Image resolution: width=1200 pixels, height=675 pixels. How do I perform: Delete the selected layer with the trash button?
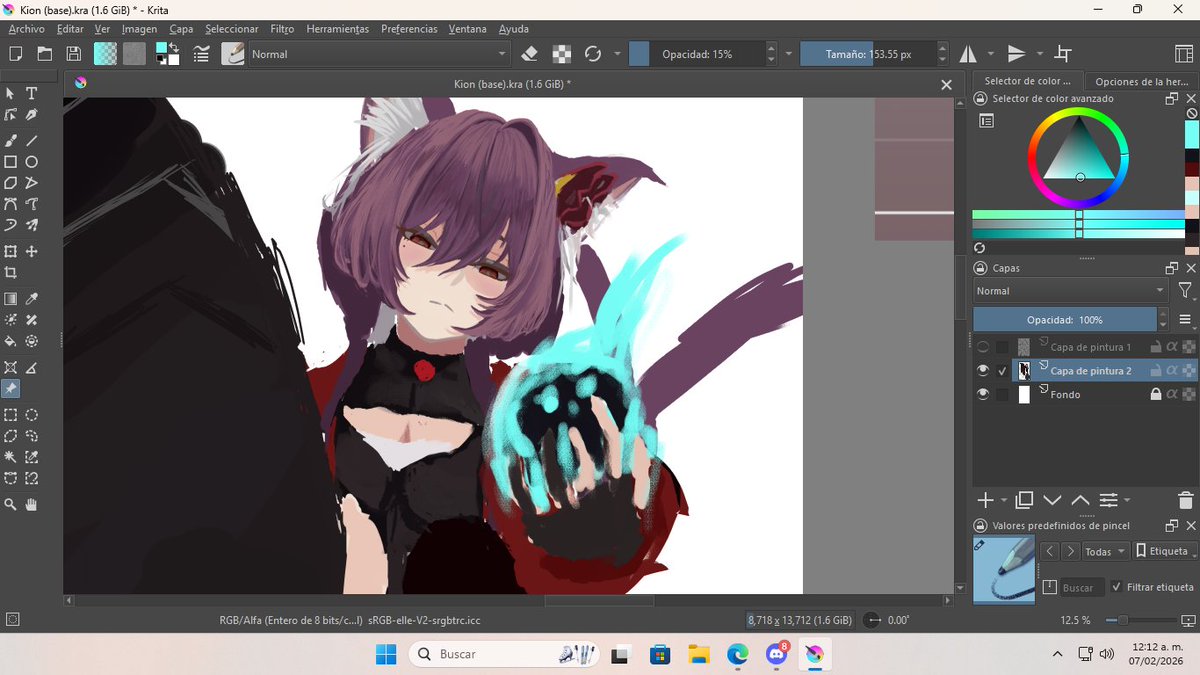pyautogui.click(x=1185, y=500)
